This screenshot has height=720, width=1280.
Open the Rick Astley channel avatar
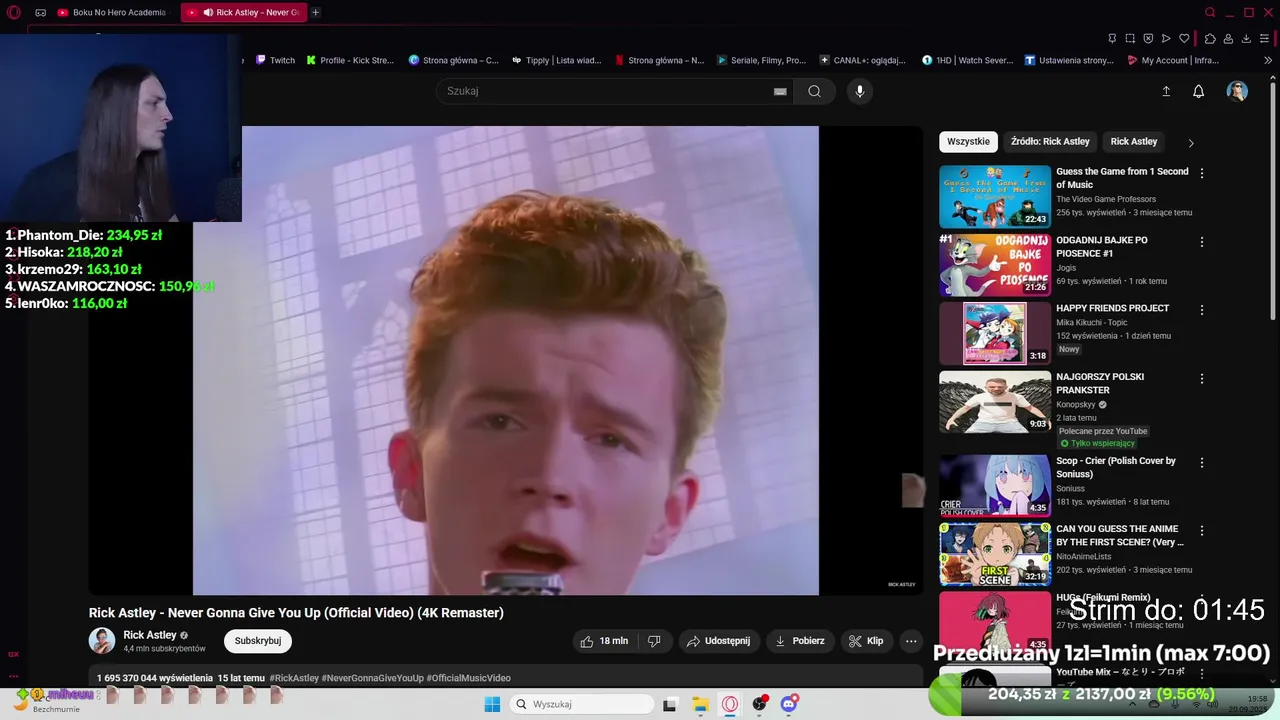tap(102, 641)
